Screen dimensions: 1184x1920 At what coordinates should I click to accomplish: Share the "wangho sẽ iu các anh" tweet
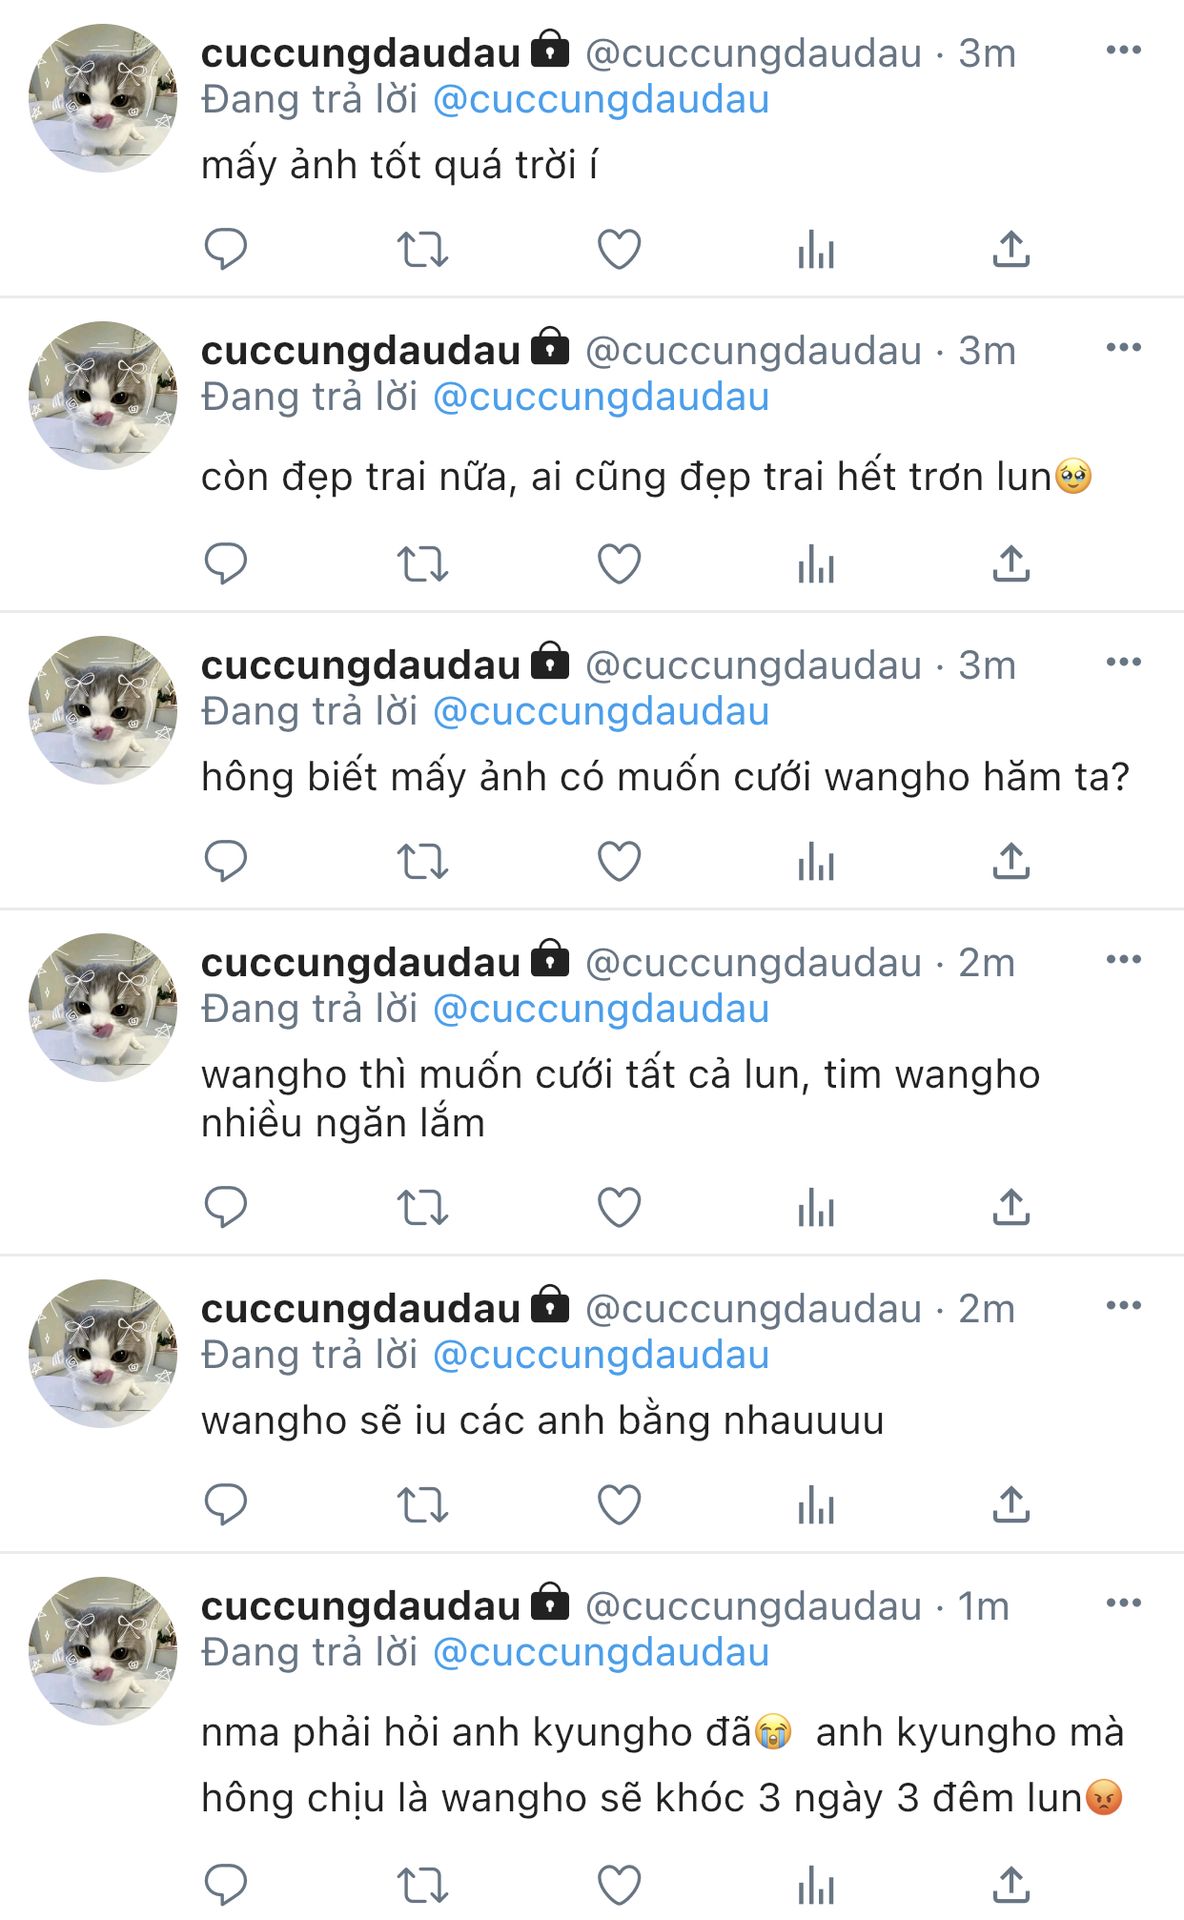coord(1011,1504)
